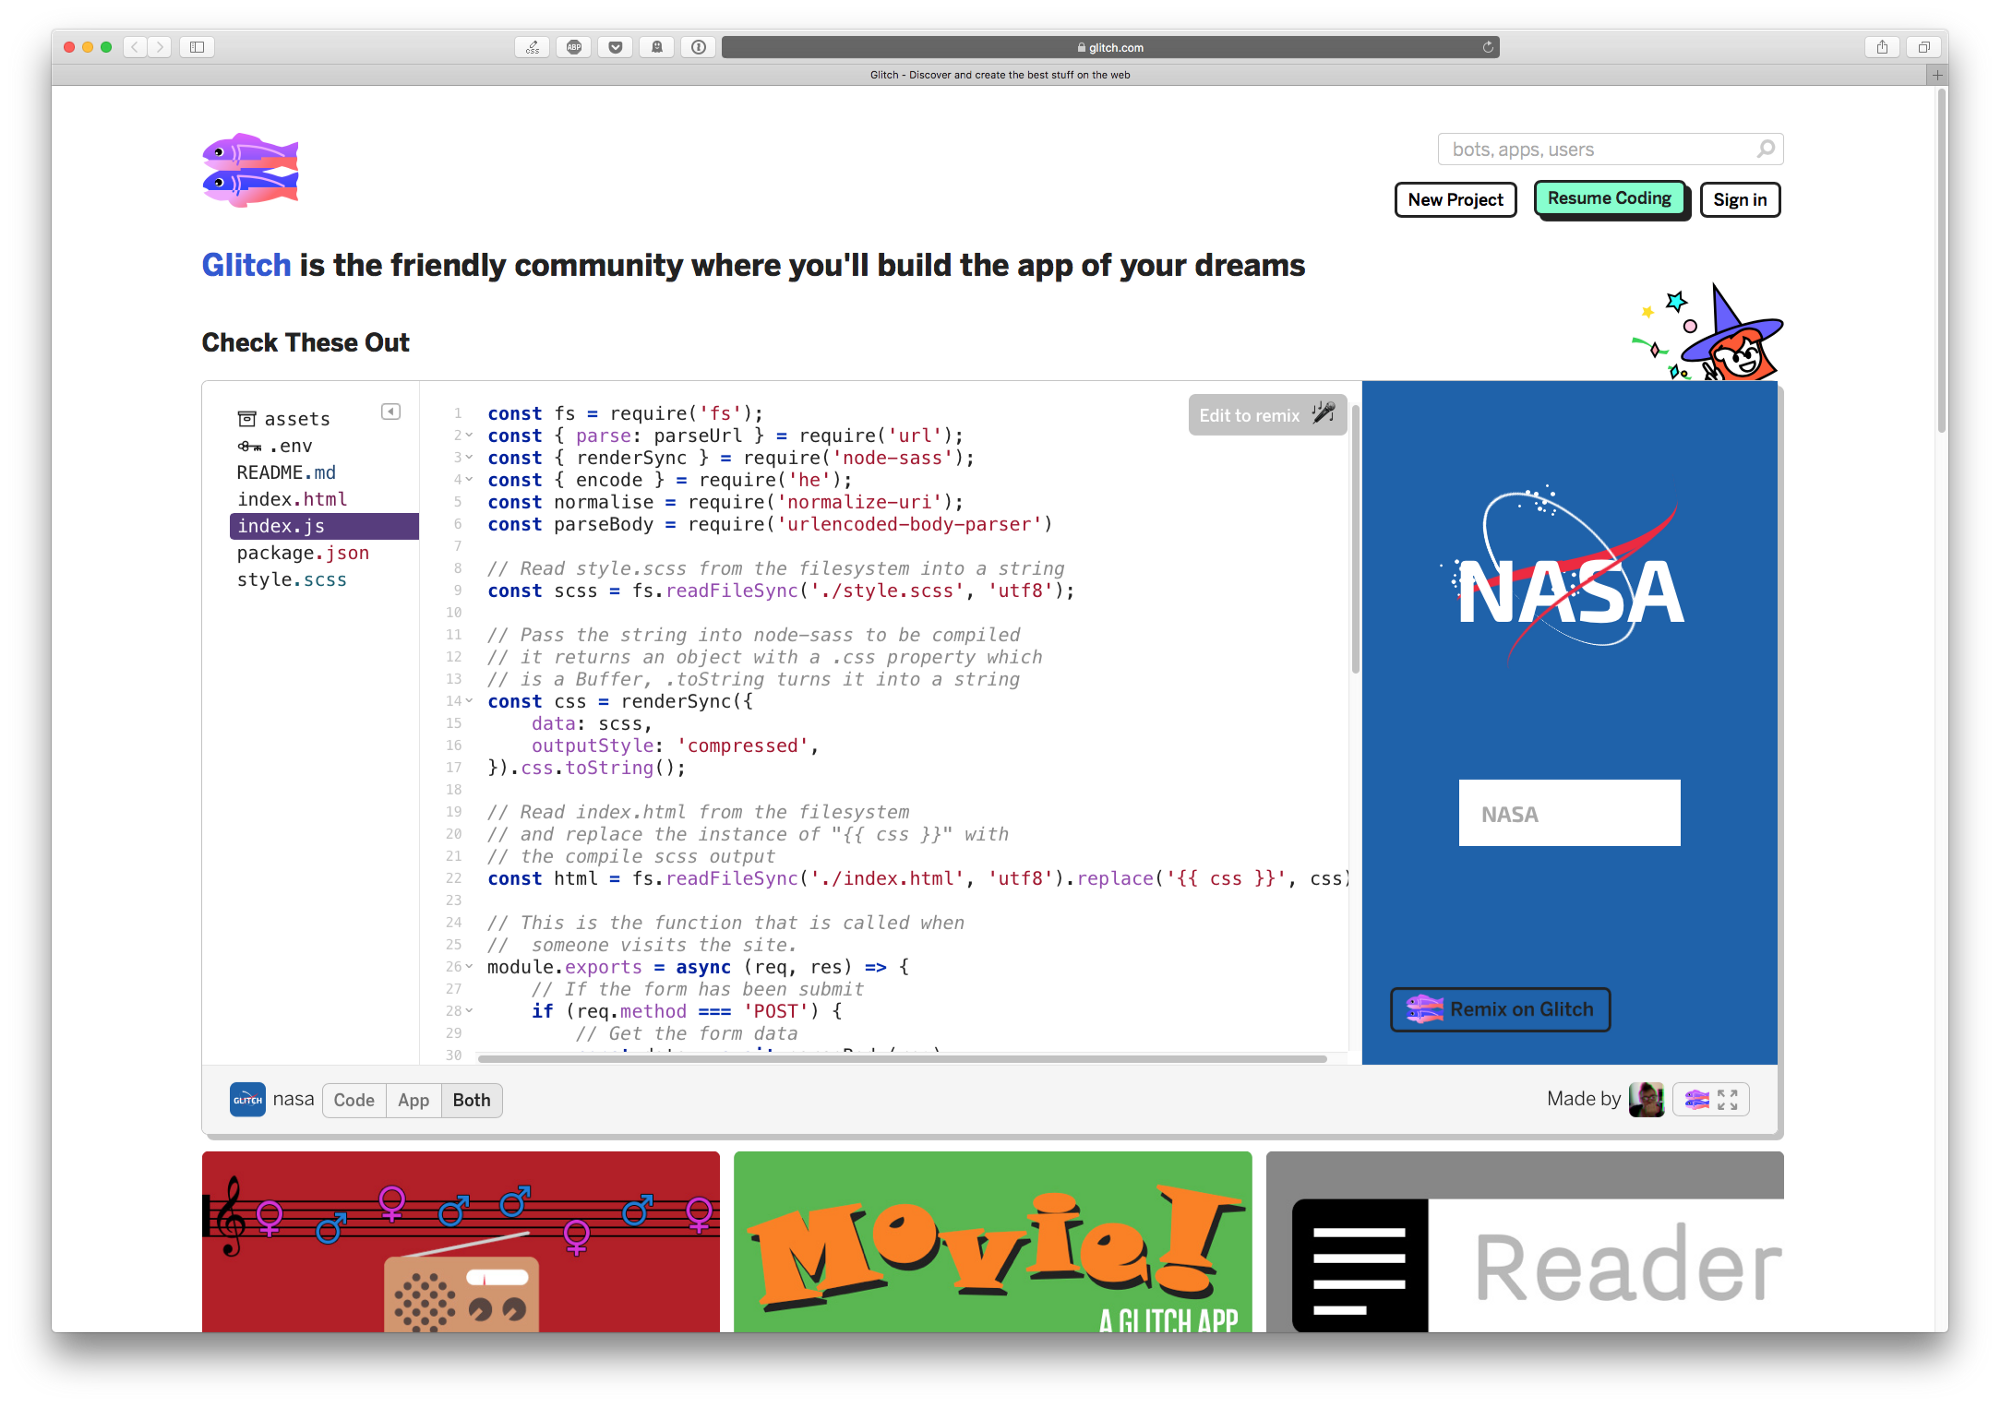Click the Sign in button
Screen dimensions: 2000x1406
tap(1740, 200)
